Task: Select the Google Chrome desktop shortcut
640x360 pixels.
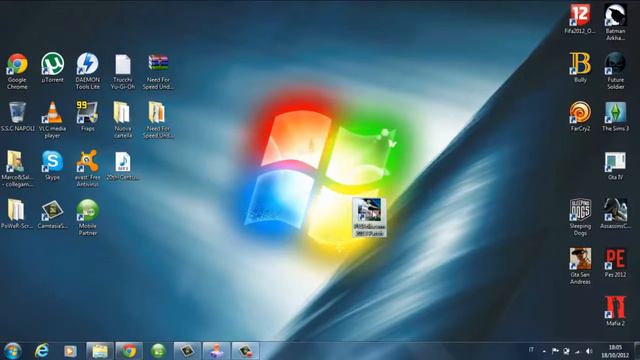Action: pos(17,70)
